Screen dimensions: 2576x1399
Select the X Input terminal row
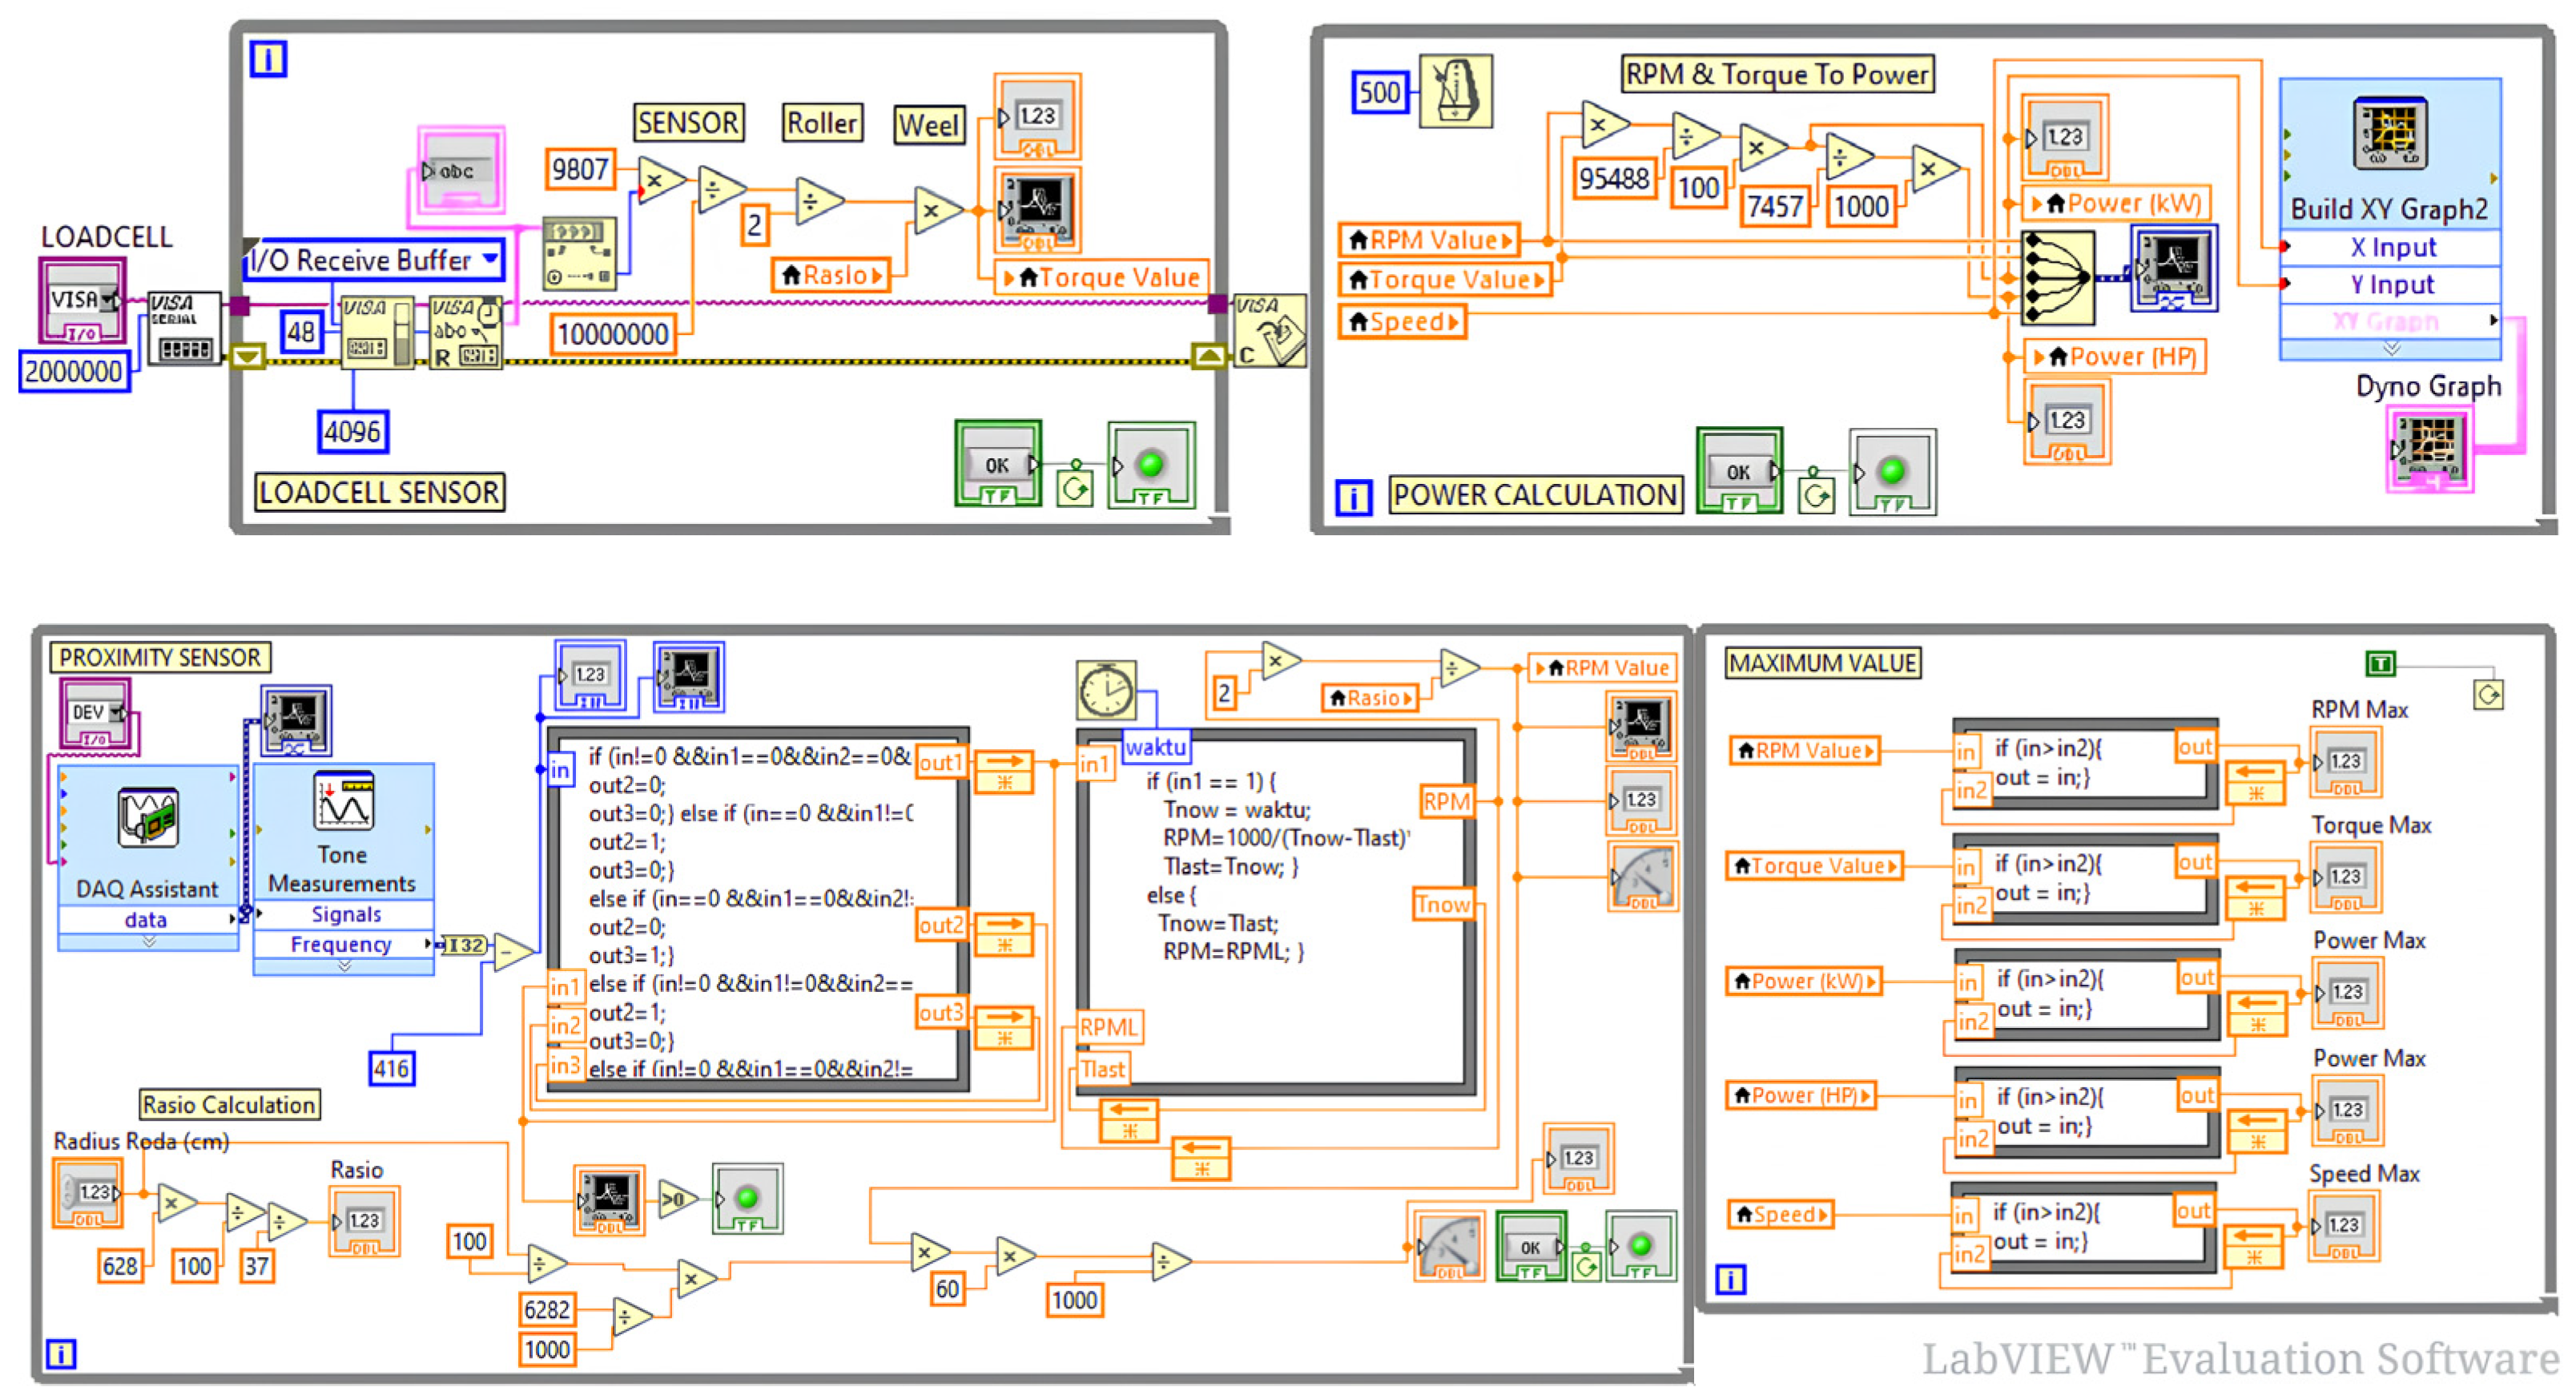[x=2392, y=247]
